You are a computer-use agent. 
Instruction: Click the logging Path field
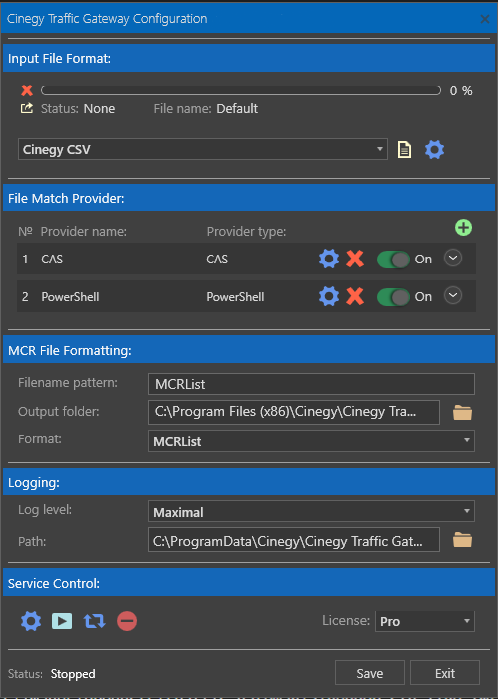click(294, 540)
